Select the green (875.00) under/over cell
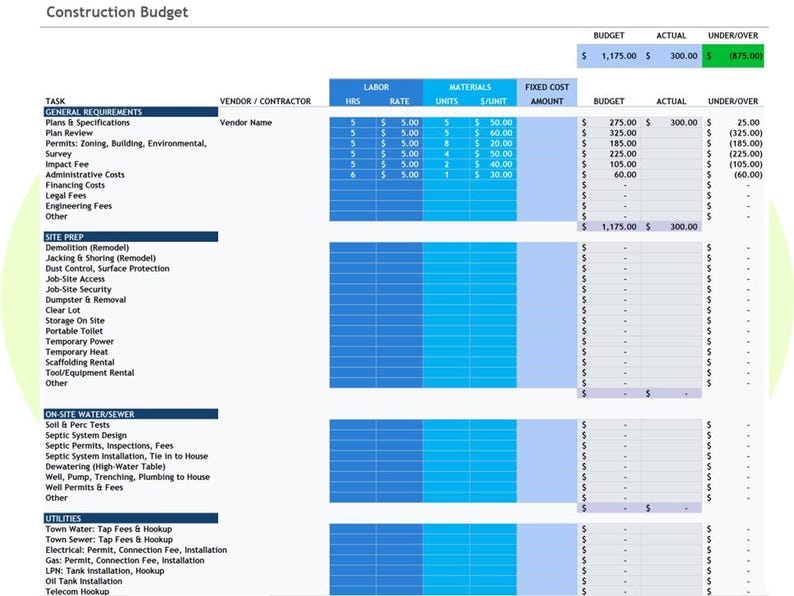This screenshot has width=794, height=596. click(x=733, y=56)
